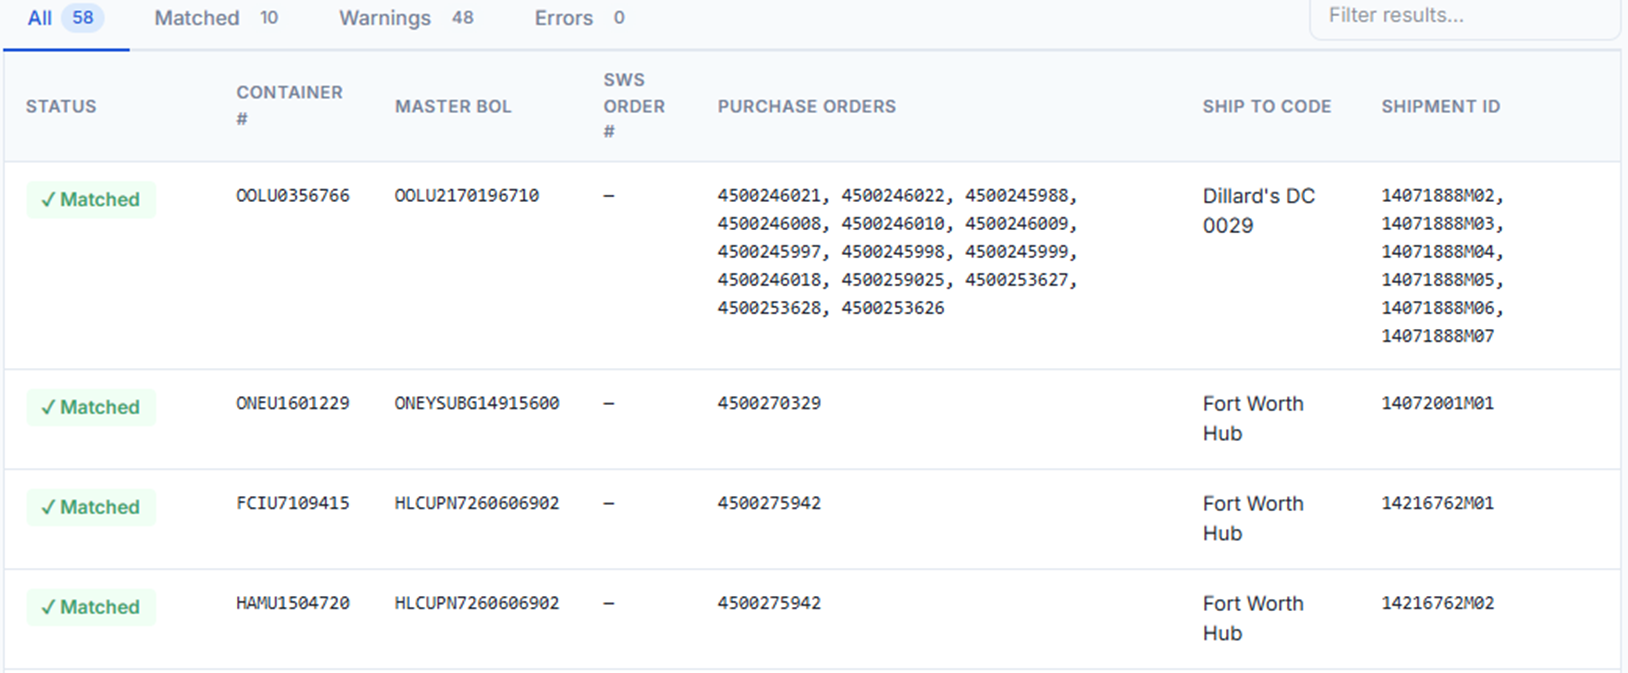
Task: Click the Filter results search field
Action: [x=1464, y=16]
